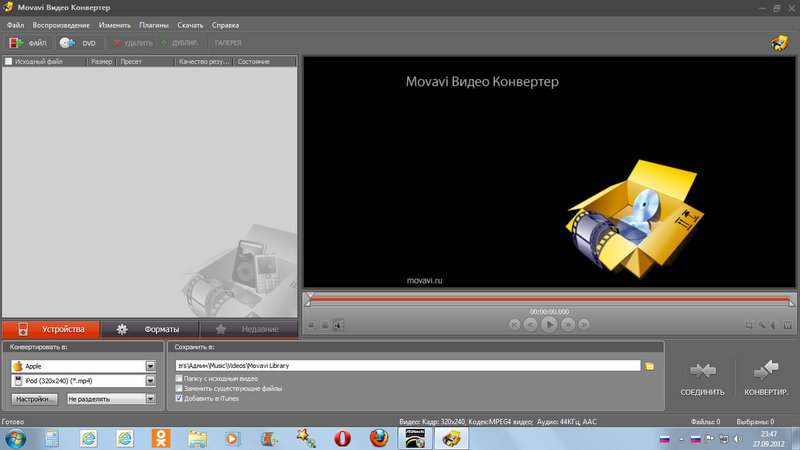800x450 pixels.
Task: Switch to the Форматы tab
Action: coord(149,329)
